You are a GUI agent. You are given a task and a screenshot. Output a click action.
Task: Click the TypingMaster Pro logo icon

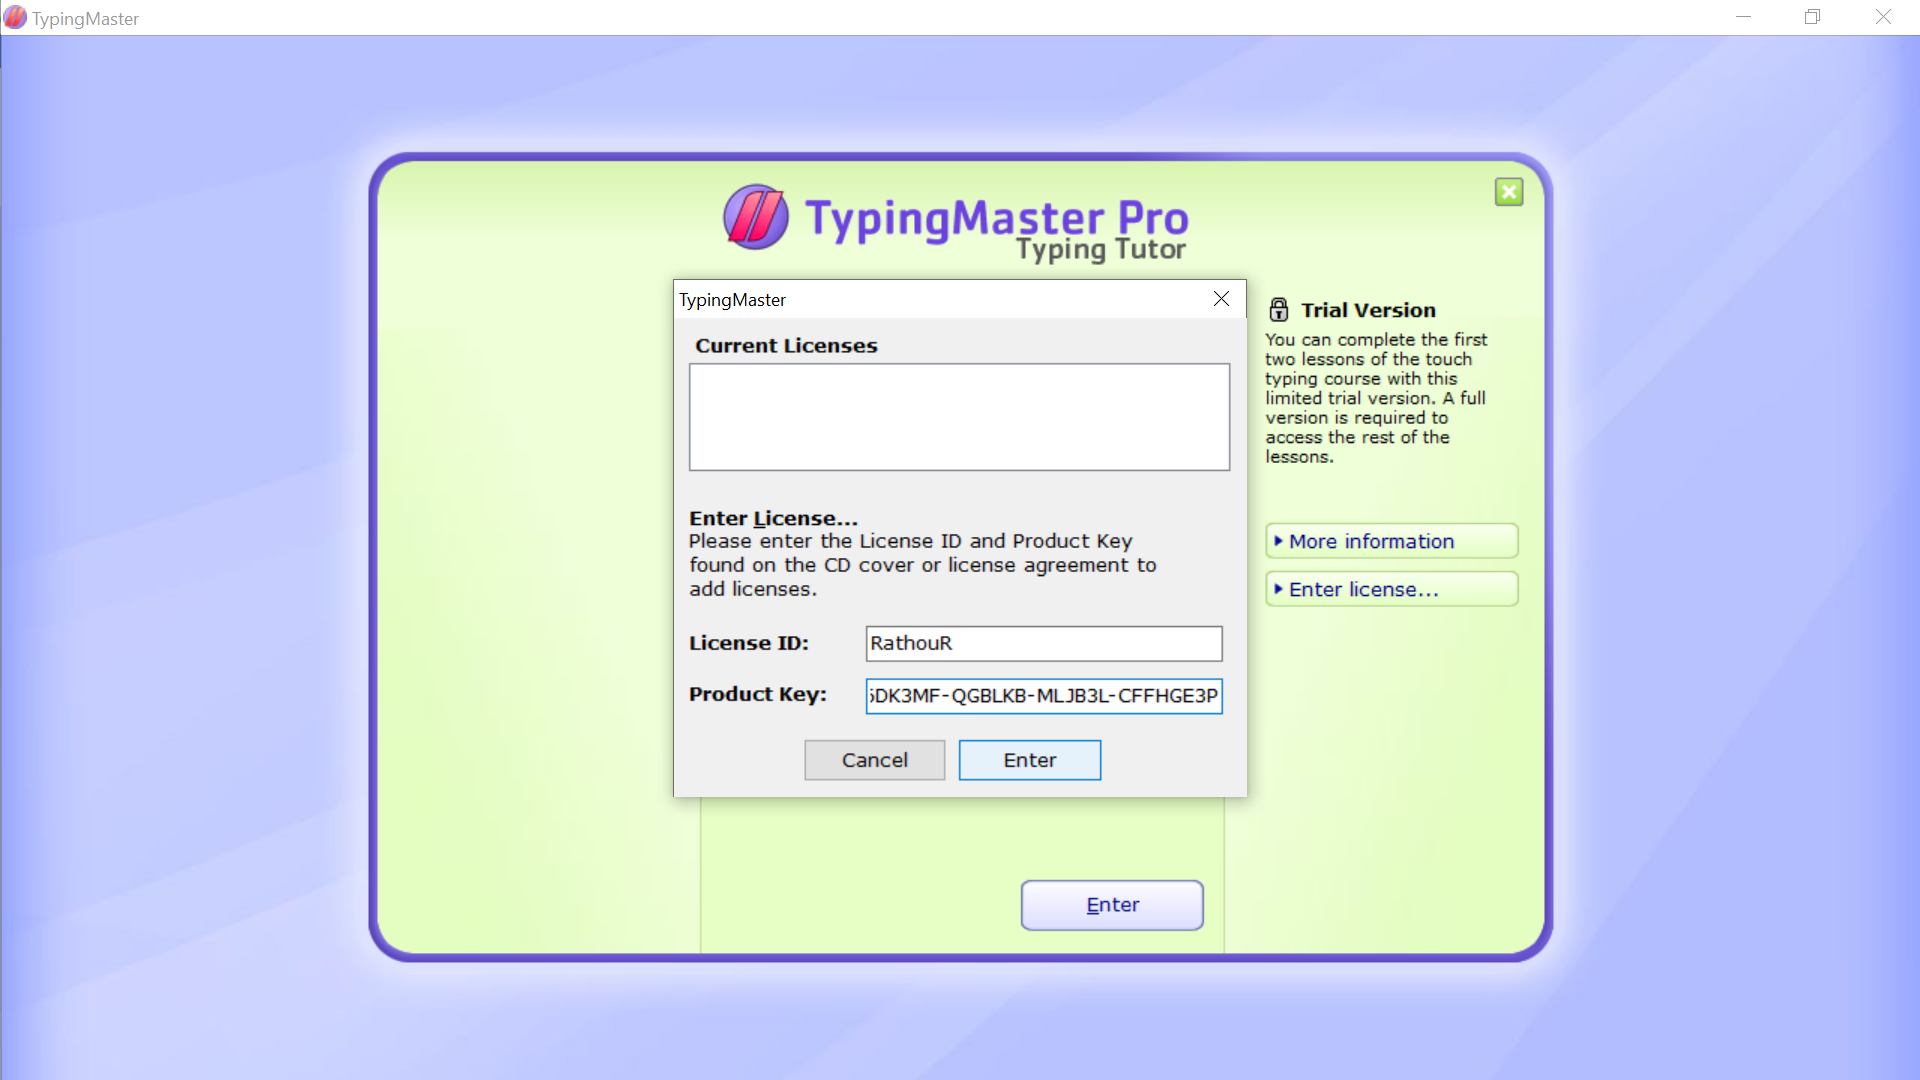756,217
